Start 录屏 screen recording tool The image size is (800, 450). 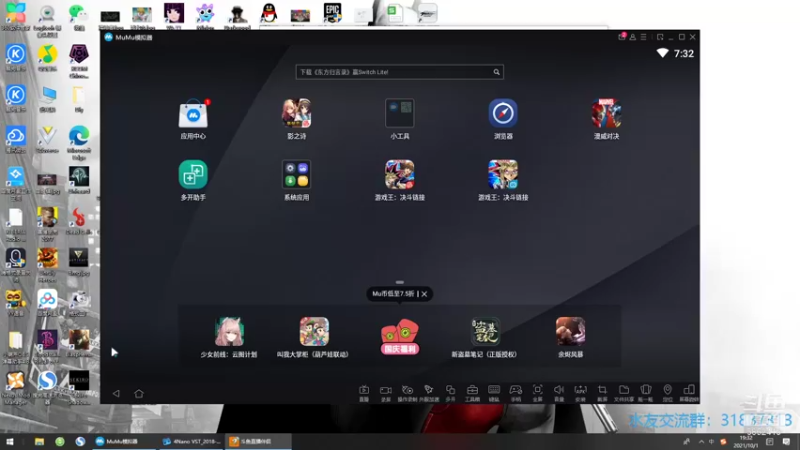pyautogui.click(x=386, y=393)
